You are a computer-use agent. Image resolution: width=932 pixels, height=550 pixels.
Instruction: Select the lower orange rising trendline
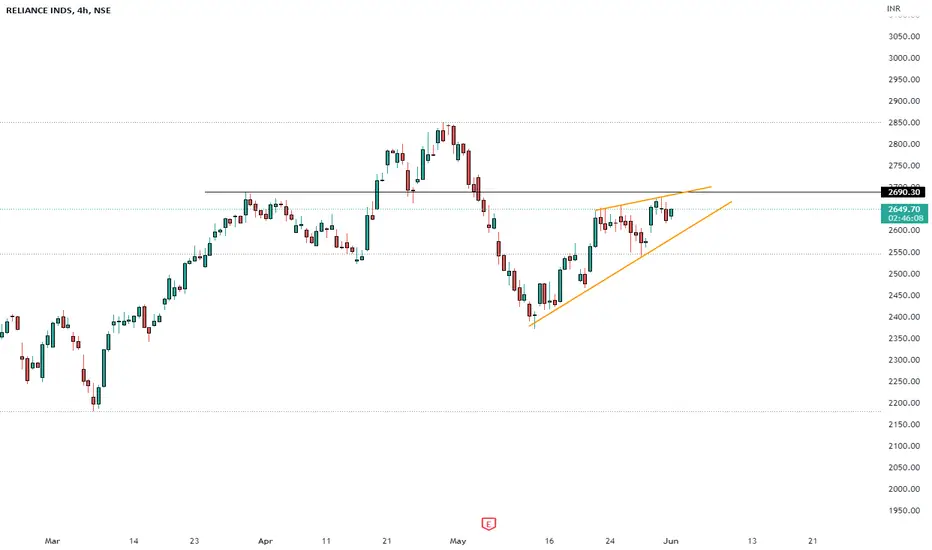click(x=630, y=264)
